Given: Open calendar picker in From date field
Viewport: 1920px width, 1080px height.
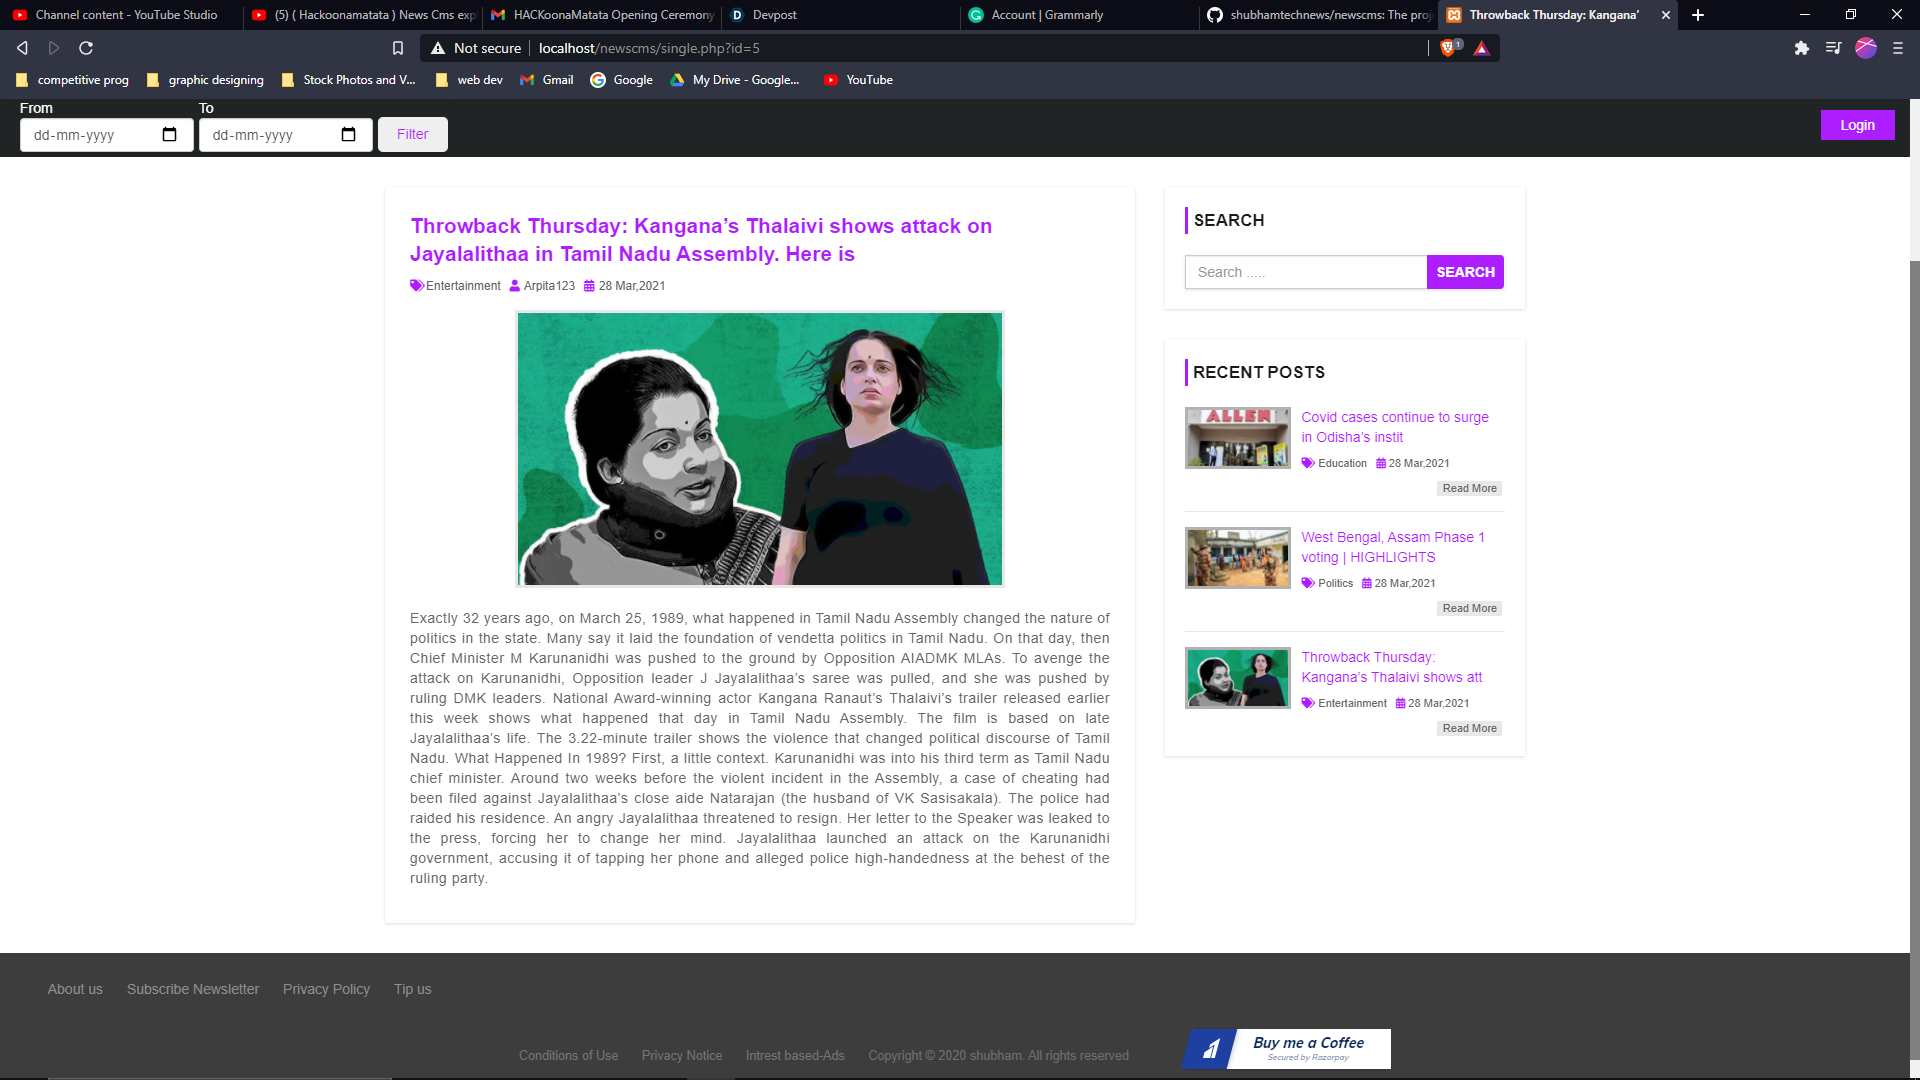Looking at the screenshot, I should (169, 135).
